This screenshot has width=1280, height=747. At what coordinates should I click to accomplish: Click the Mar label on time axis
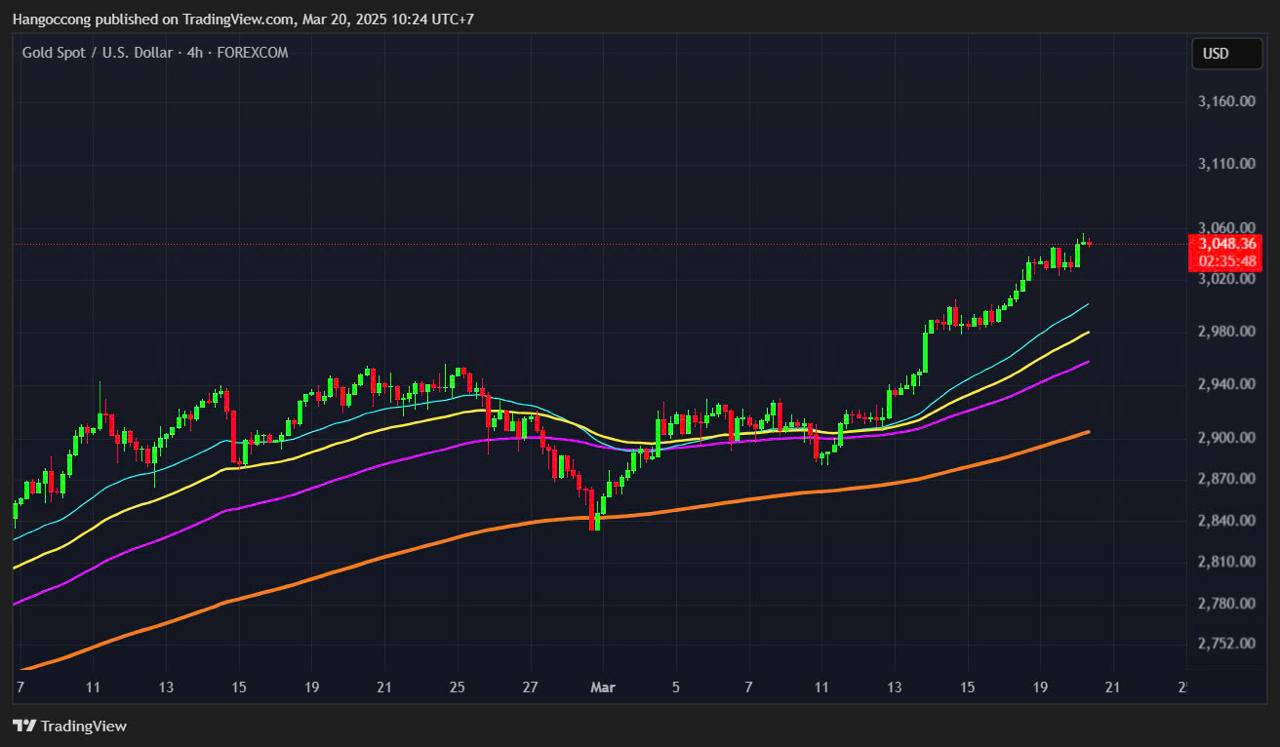pyautogui.click(x=603, y=687)
